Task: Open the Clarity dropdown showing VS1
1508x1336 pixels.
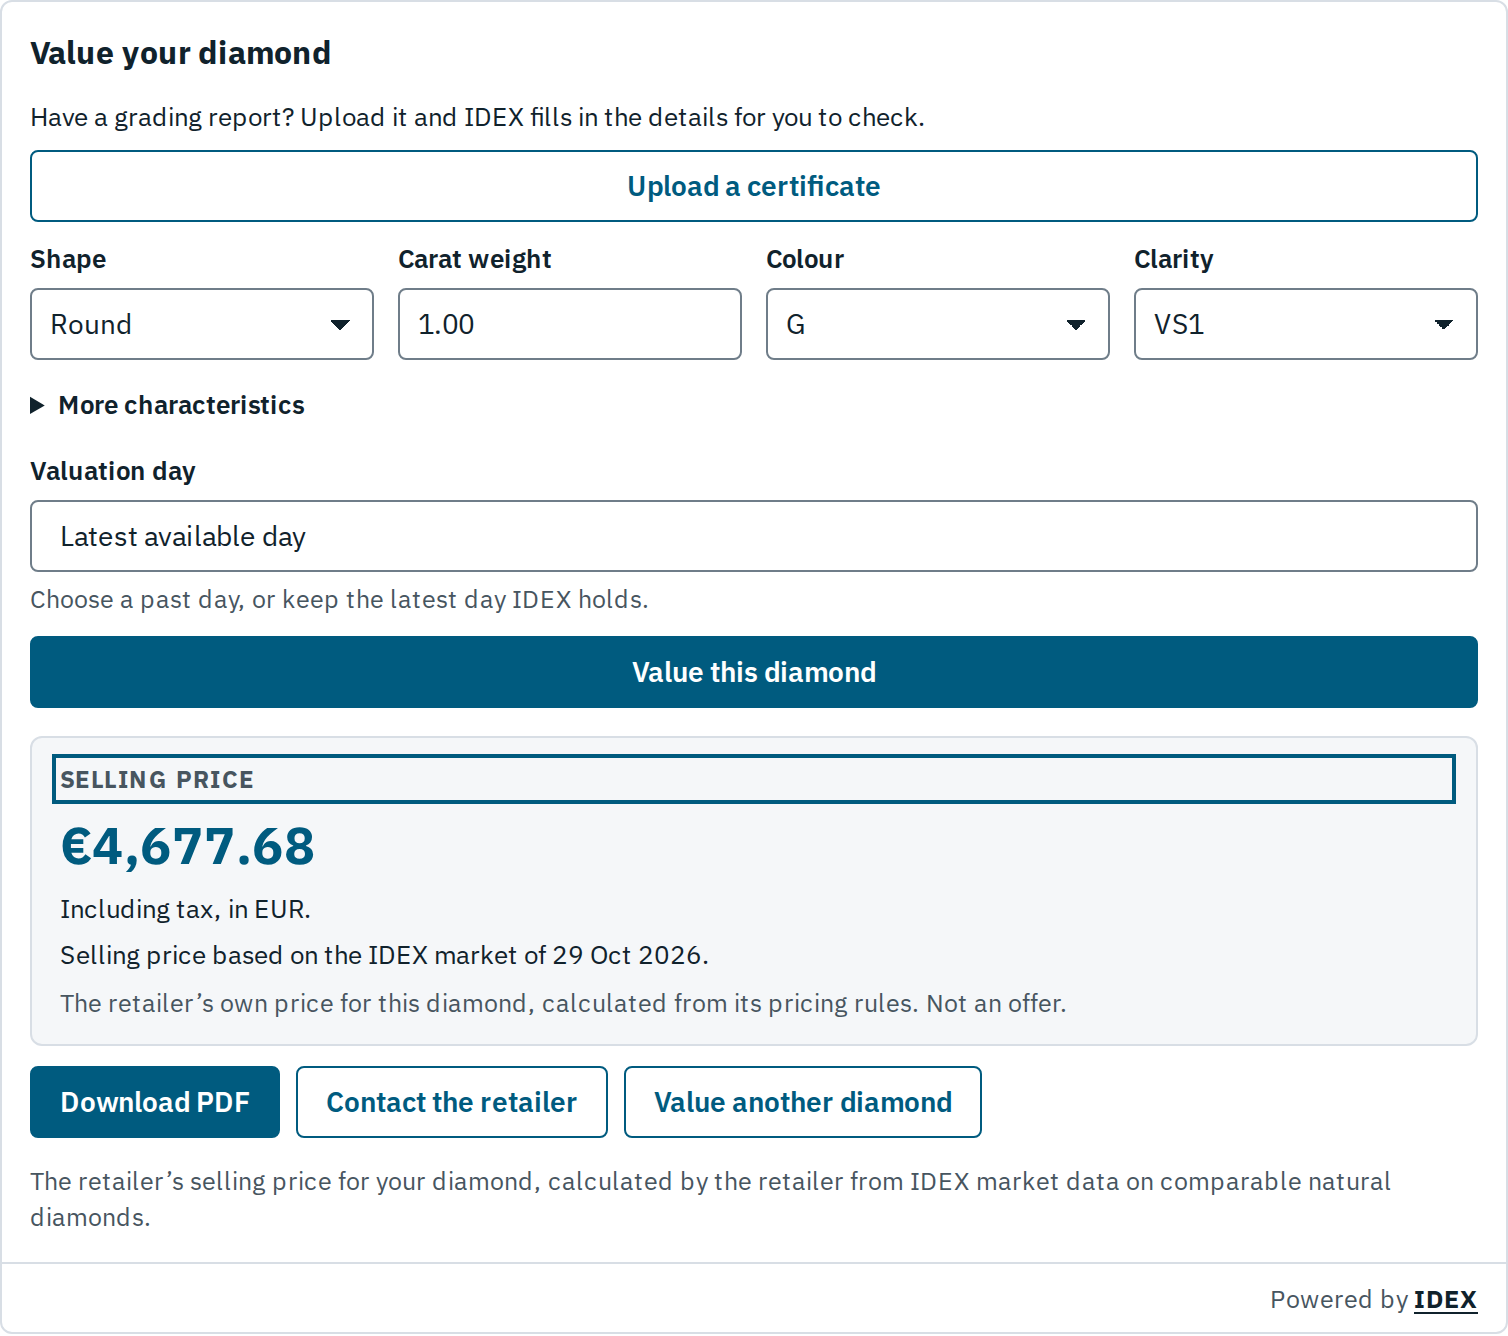Action: (1306, 324)
